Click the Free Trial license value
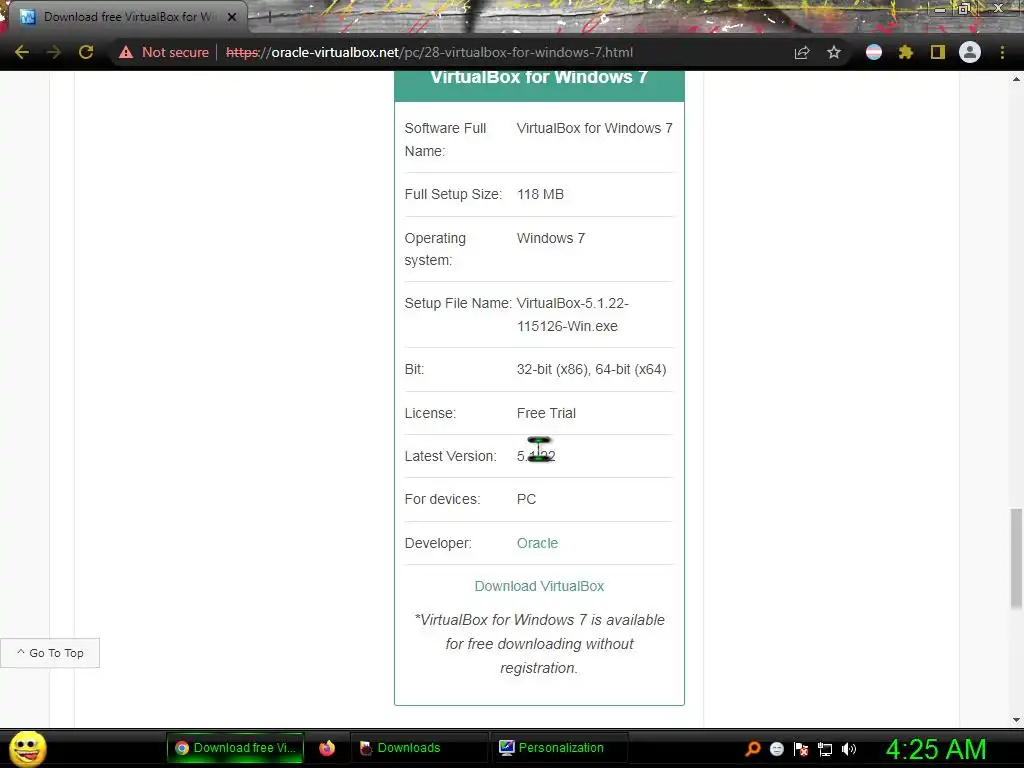The image size is (1024, 768). point(546,413)
